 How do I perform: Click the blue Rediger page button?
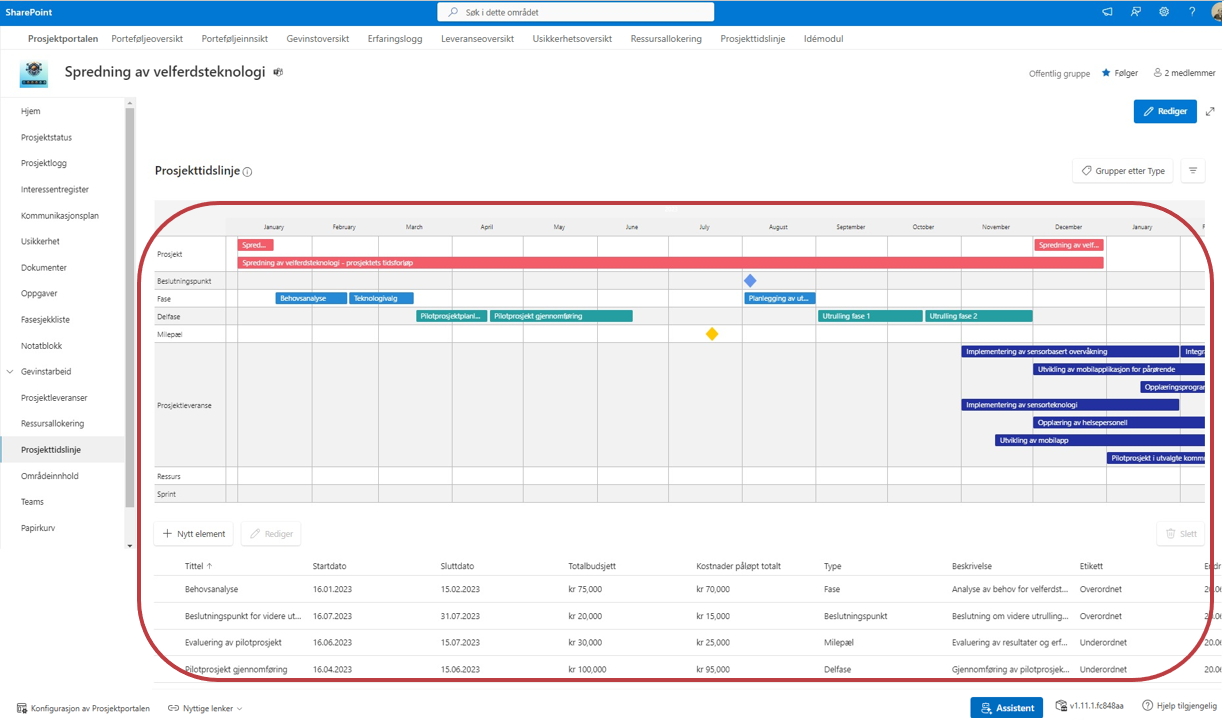1164,111
